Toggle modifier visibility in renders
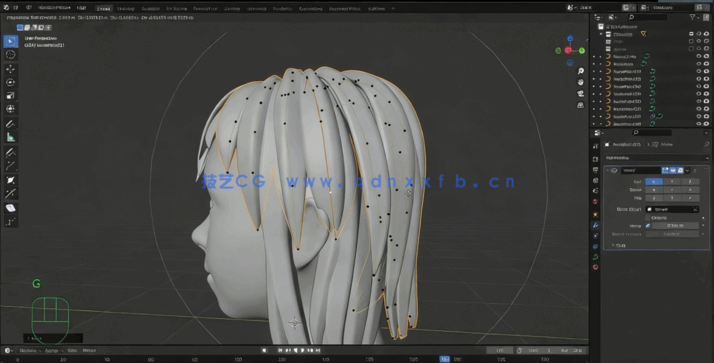Screen dimensions: 714x363 pyautogui.click(x=680, y=170)
